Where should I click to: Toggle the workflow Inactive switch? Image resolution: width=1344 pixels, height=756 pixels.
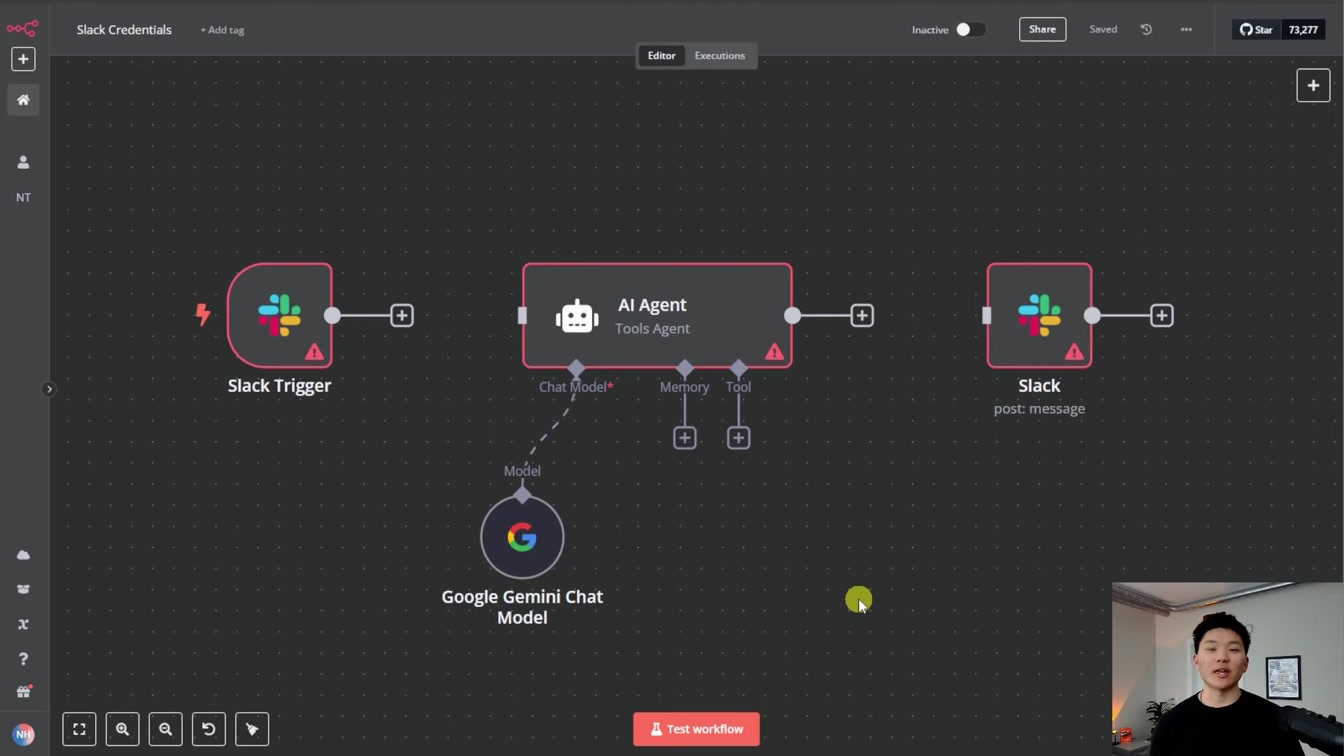coord(970,29)
